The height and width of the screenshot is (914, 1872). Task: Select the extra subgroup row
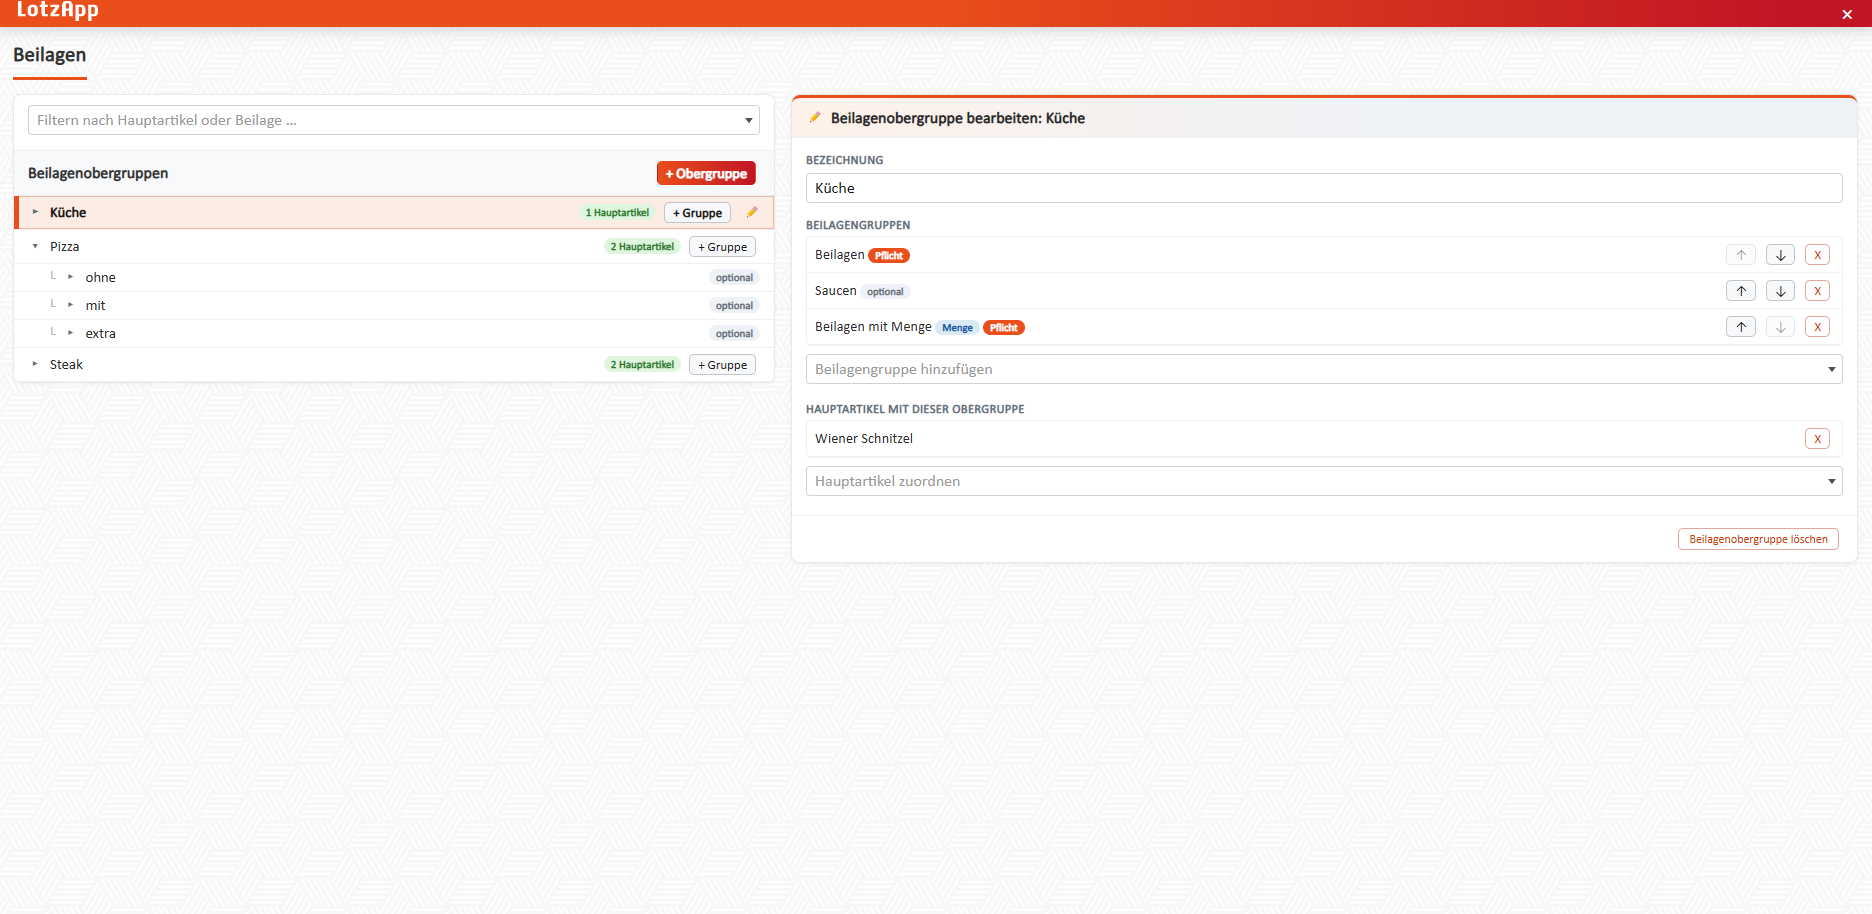(394, 333)
